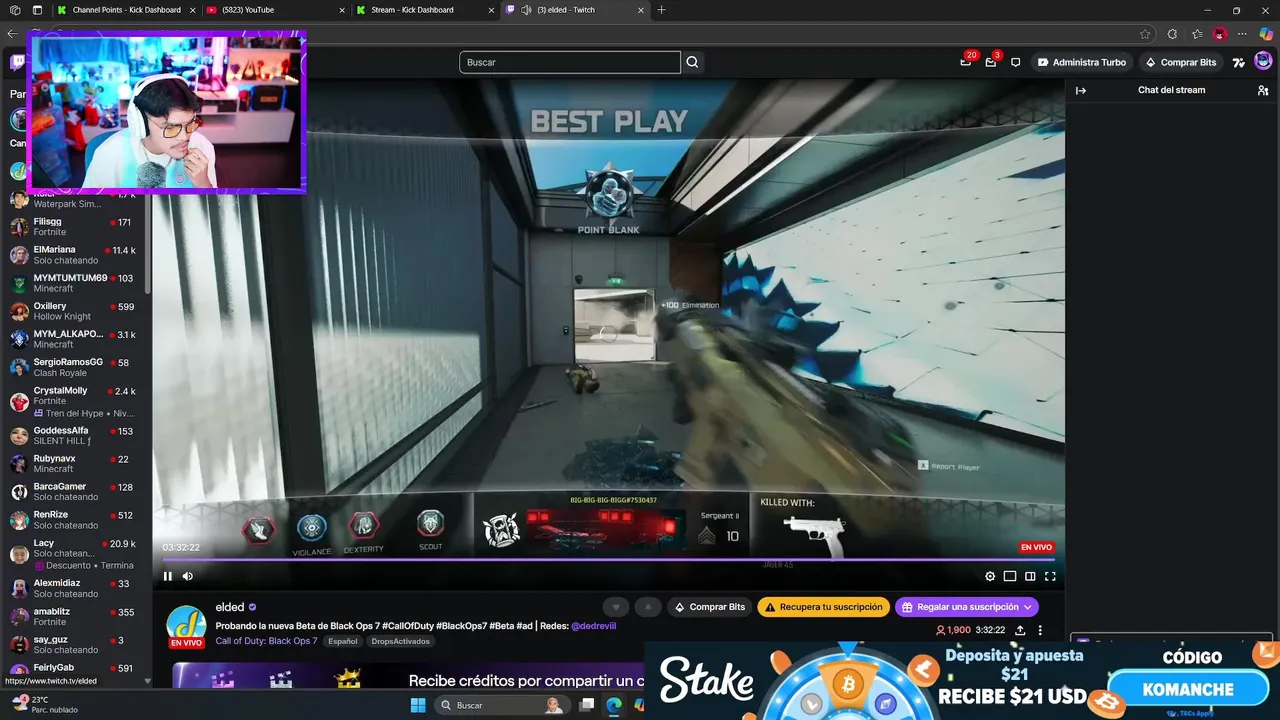Open the whispers chat bubble icon
This screenshot has height=720, width=1280.
click(1016, 62)
